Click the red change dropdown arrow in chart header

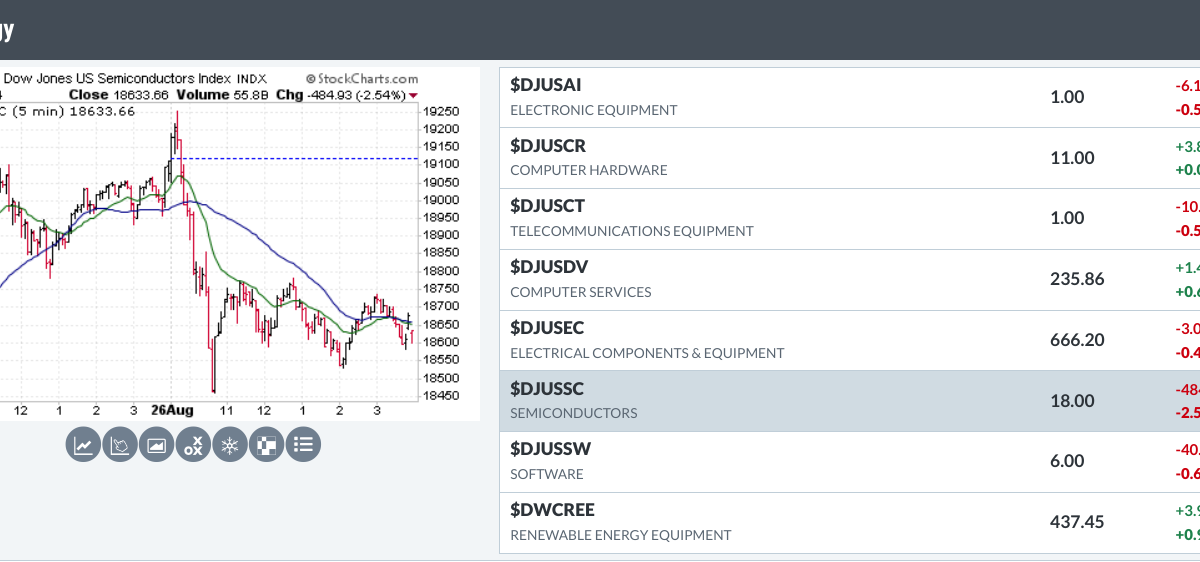tap(415, 96)
